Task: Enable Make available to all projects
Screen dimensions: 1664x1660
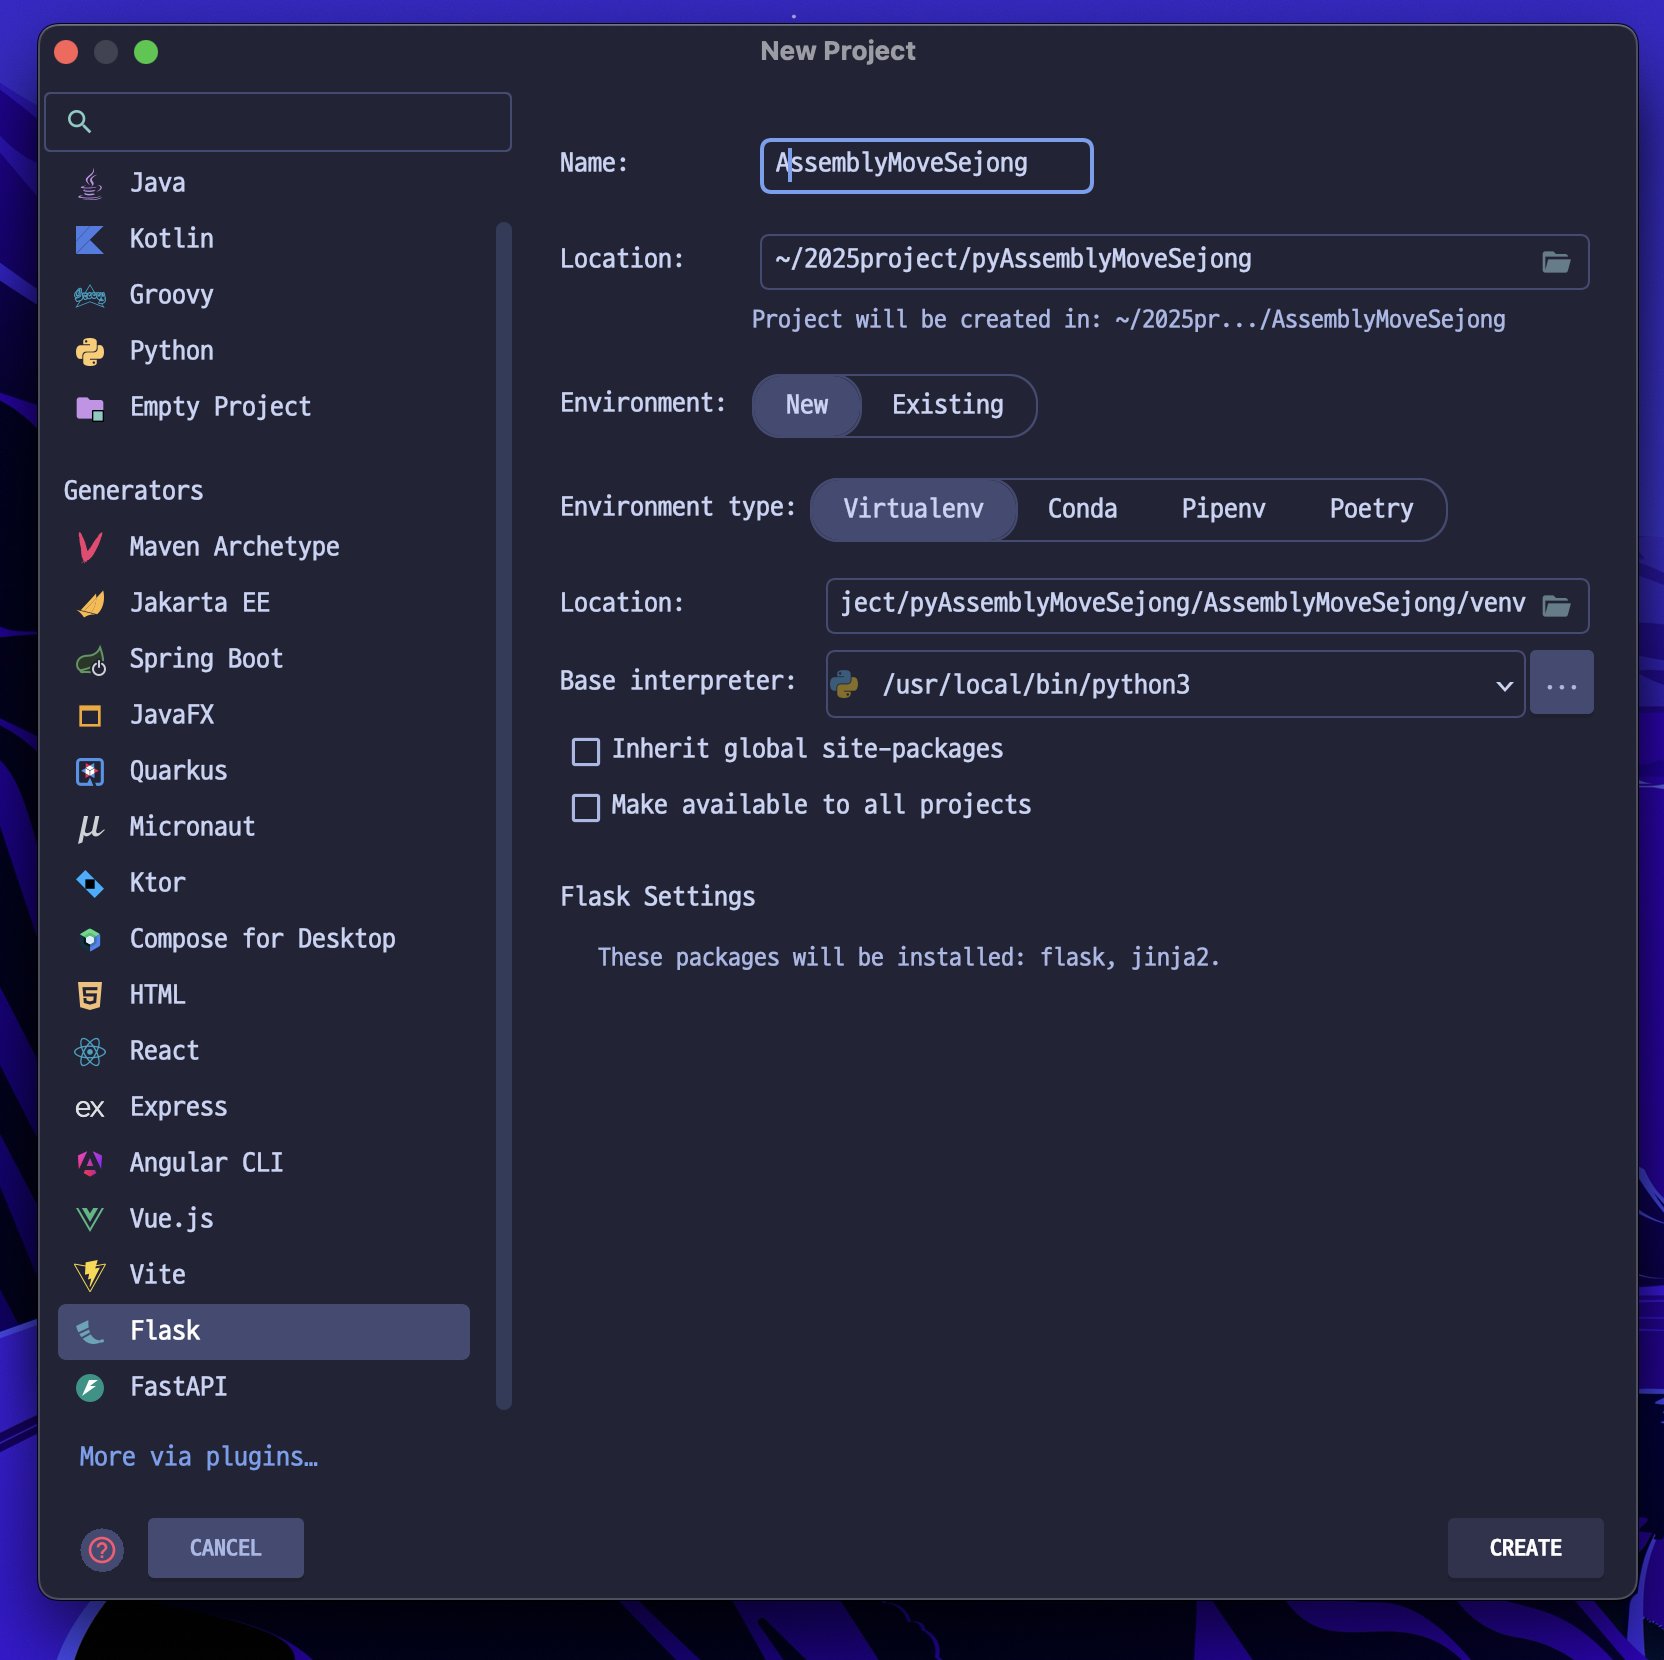Action: pos(586,807)
